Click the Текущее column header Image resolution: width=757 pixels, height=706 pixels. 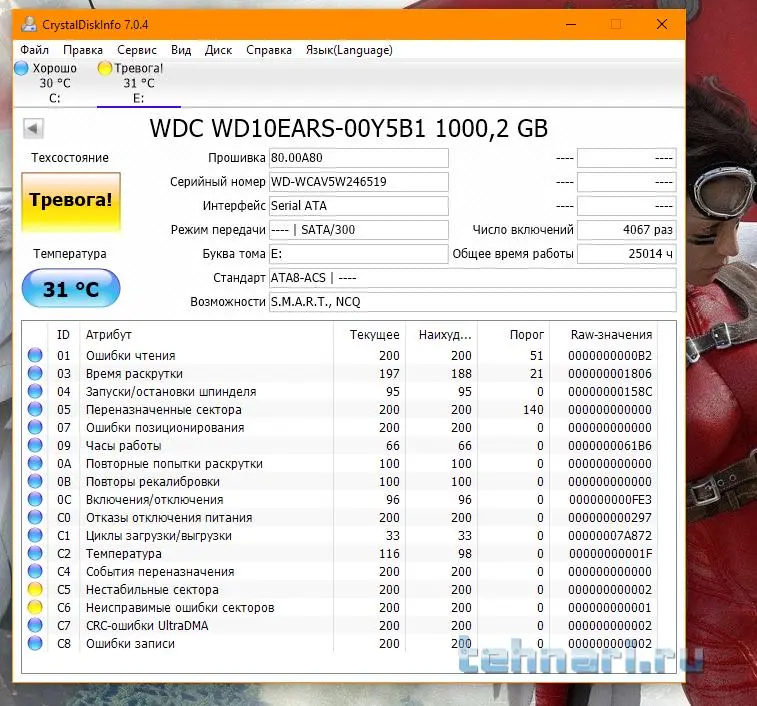(369, 335)
